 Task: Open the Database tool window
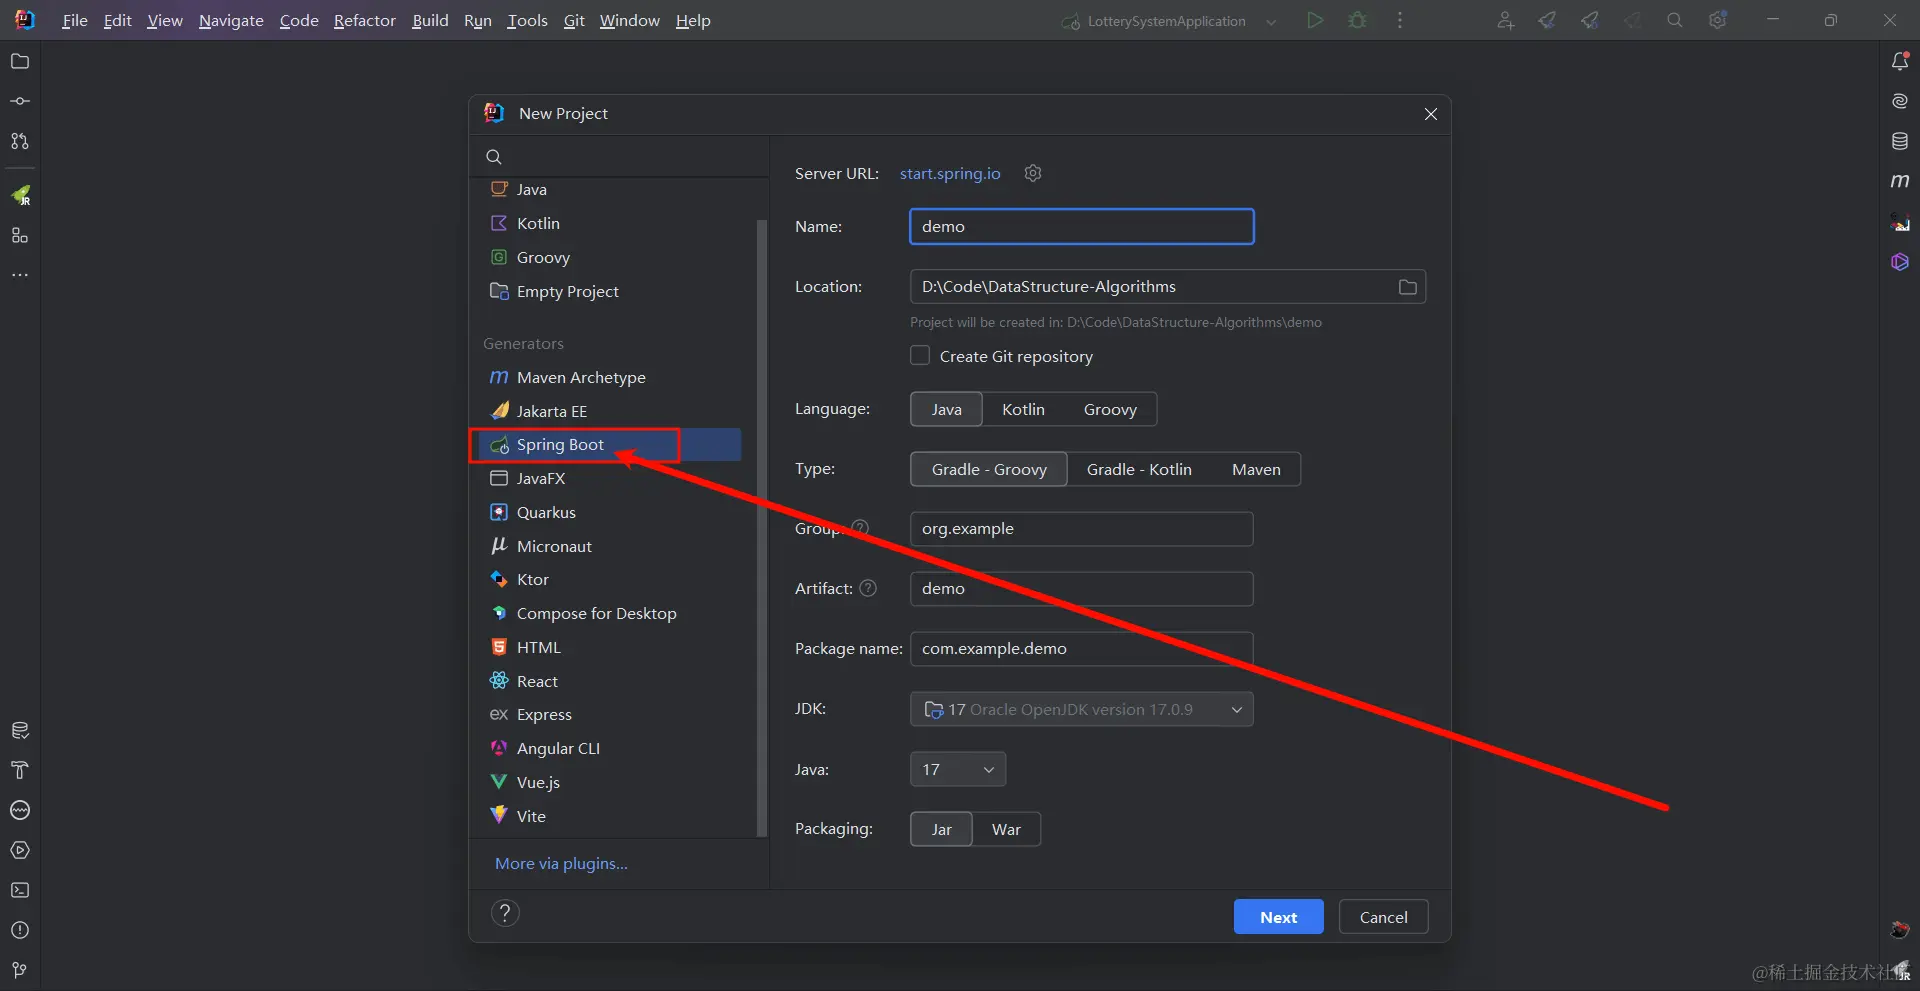pyautogui.click(x=1900, y=142)
